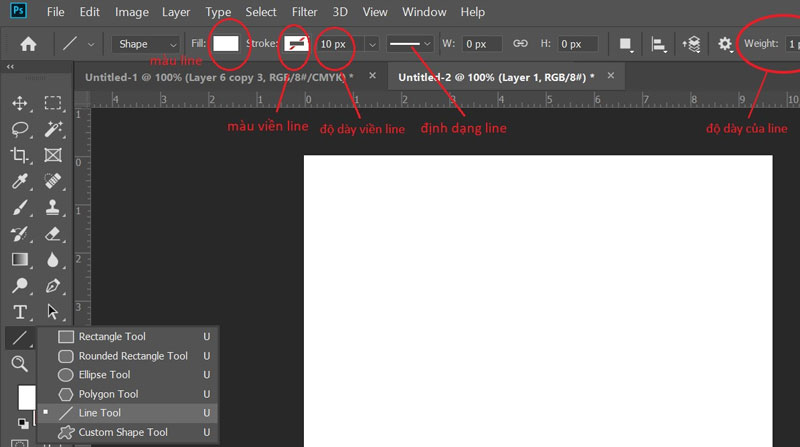Activate the Crop tool
The height and width of the screenshot is (447, 800).
(19, 155)
